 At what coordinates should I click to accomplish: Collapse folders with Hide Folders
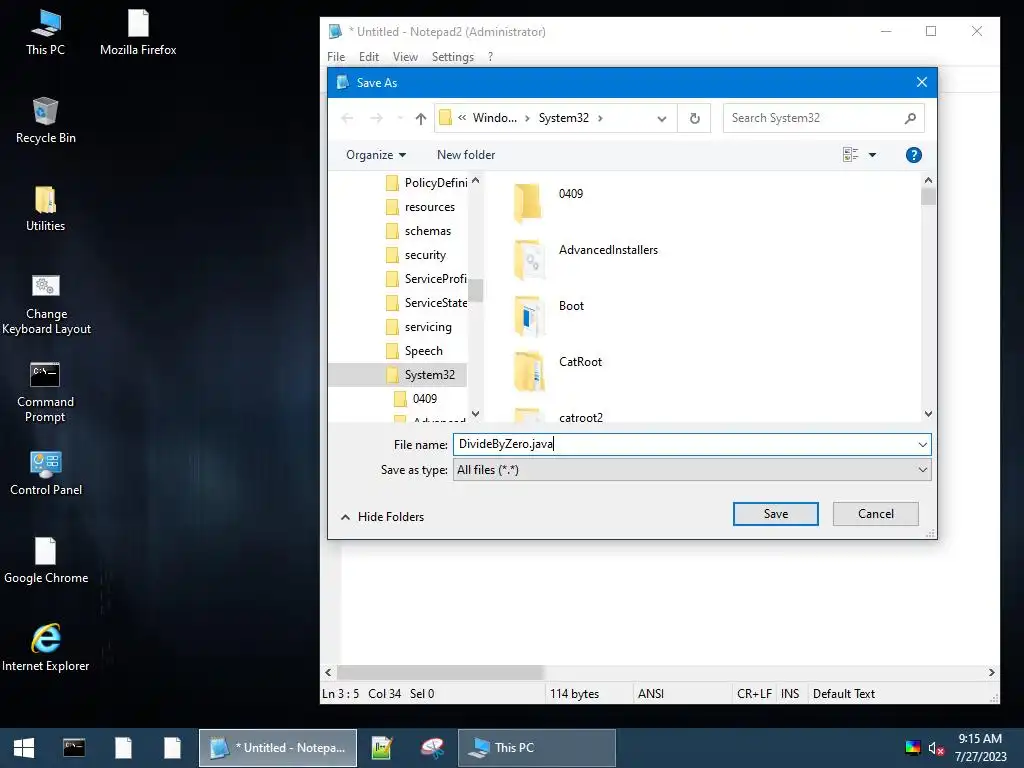(x=383, y=517)
